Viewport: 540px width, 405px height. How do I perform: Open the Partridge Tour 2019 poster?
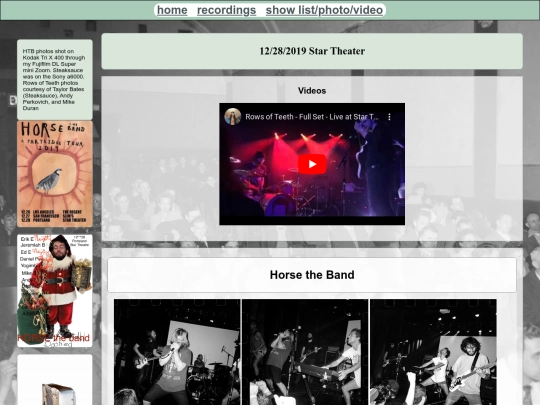point(55,174)
